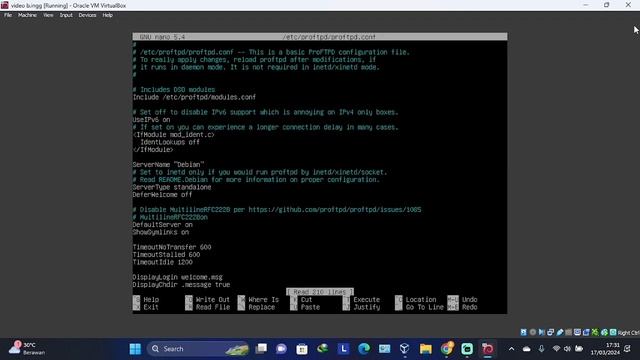Open the chat app taskbar icon
The height and width of the screenshot is (360, 640).
(281, 349)
